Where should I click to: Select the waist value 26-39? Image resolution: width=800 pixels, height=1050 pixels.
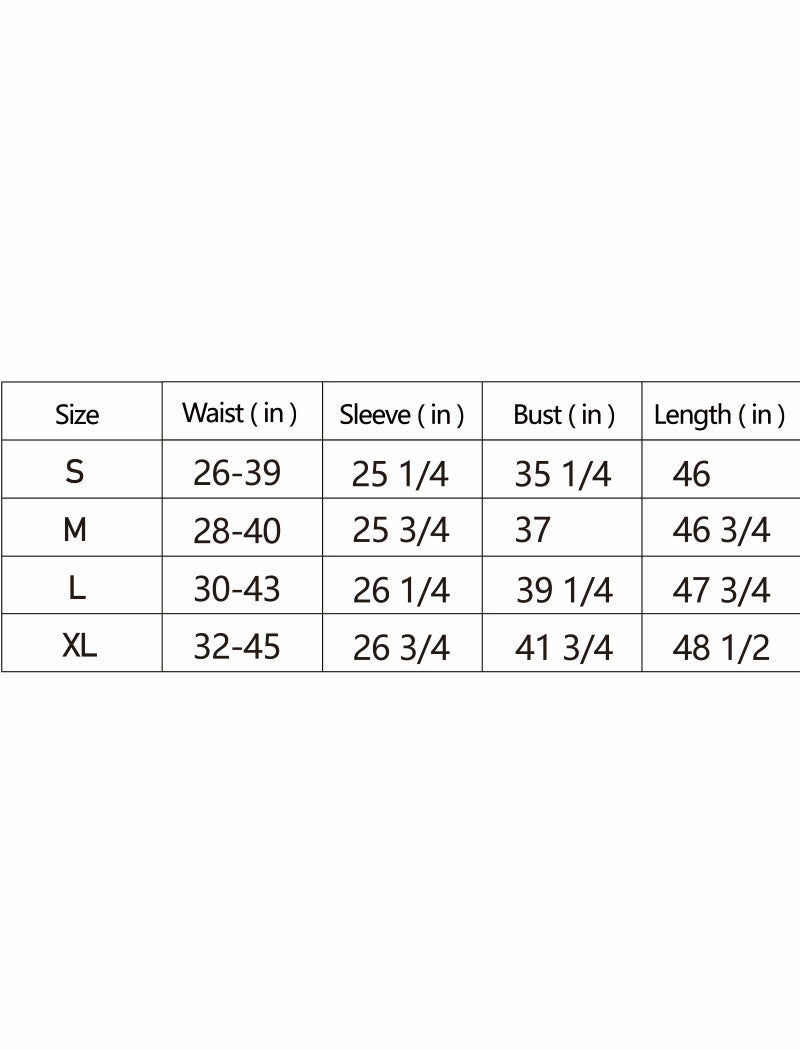click(236, 473)
